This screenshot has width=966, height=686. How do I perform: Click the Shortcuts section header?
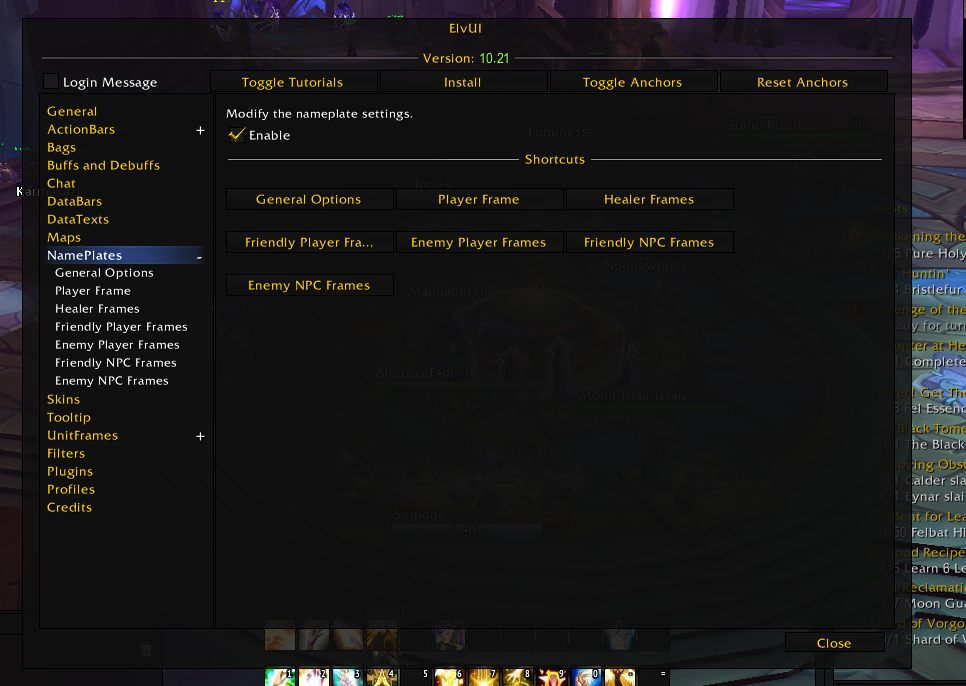click(554, 159)
